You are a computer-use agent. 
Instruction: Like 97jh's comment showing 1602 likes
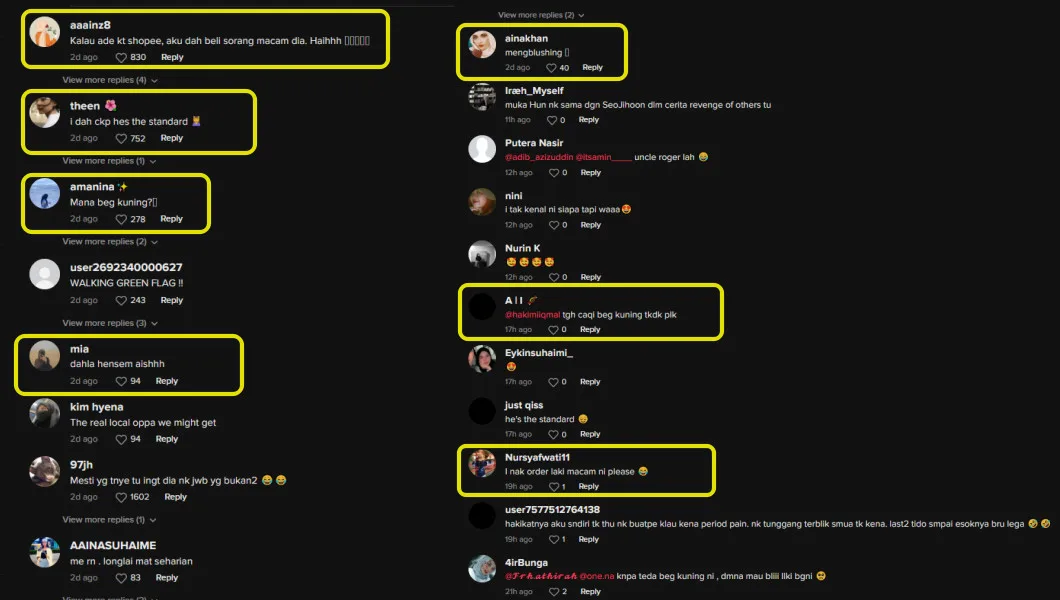pyautogui.click(x=121, y=497)
